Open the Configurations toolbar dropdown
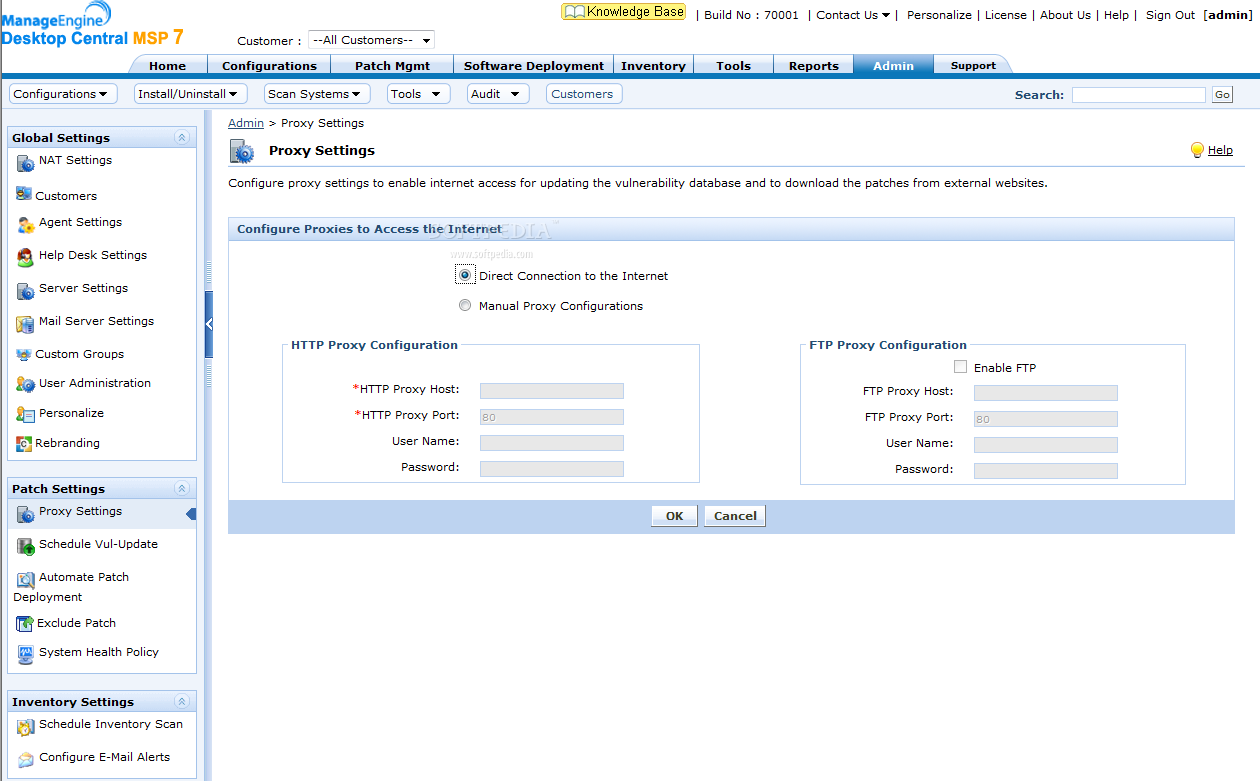1260x781 pixels. 63,94
